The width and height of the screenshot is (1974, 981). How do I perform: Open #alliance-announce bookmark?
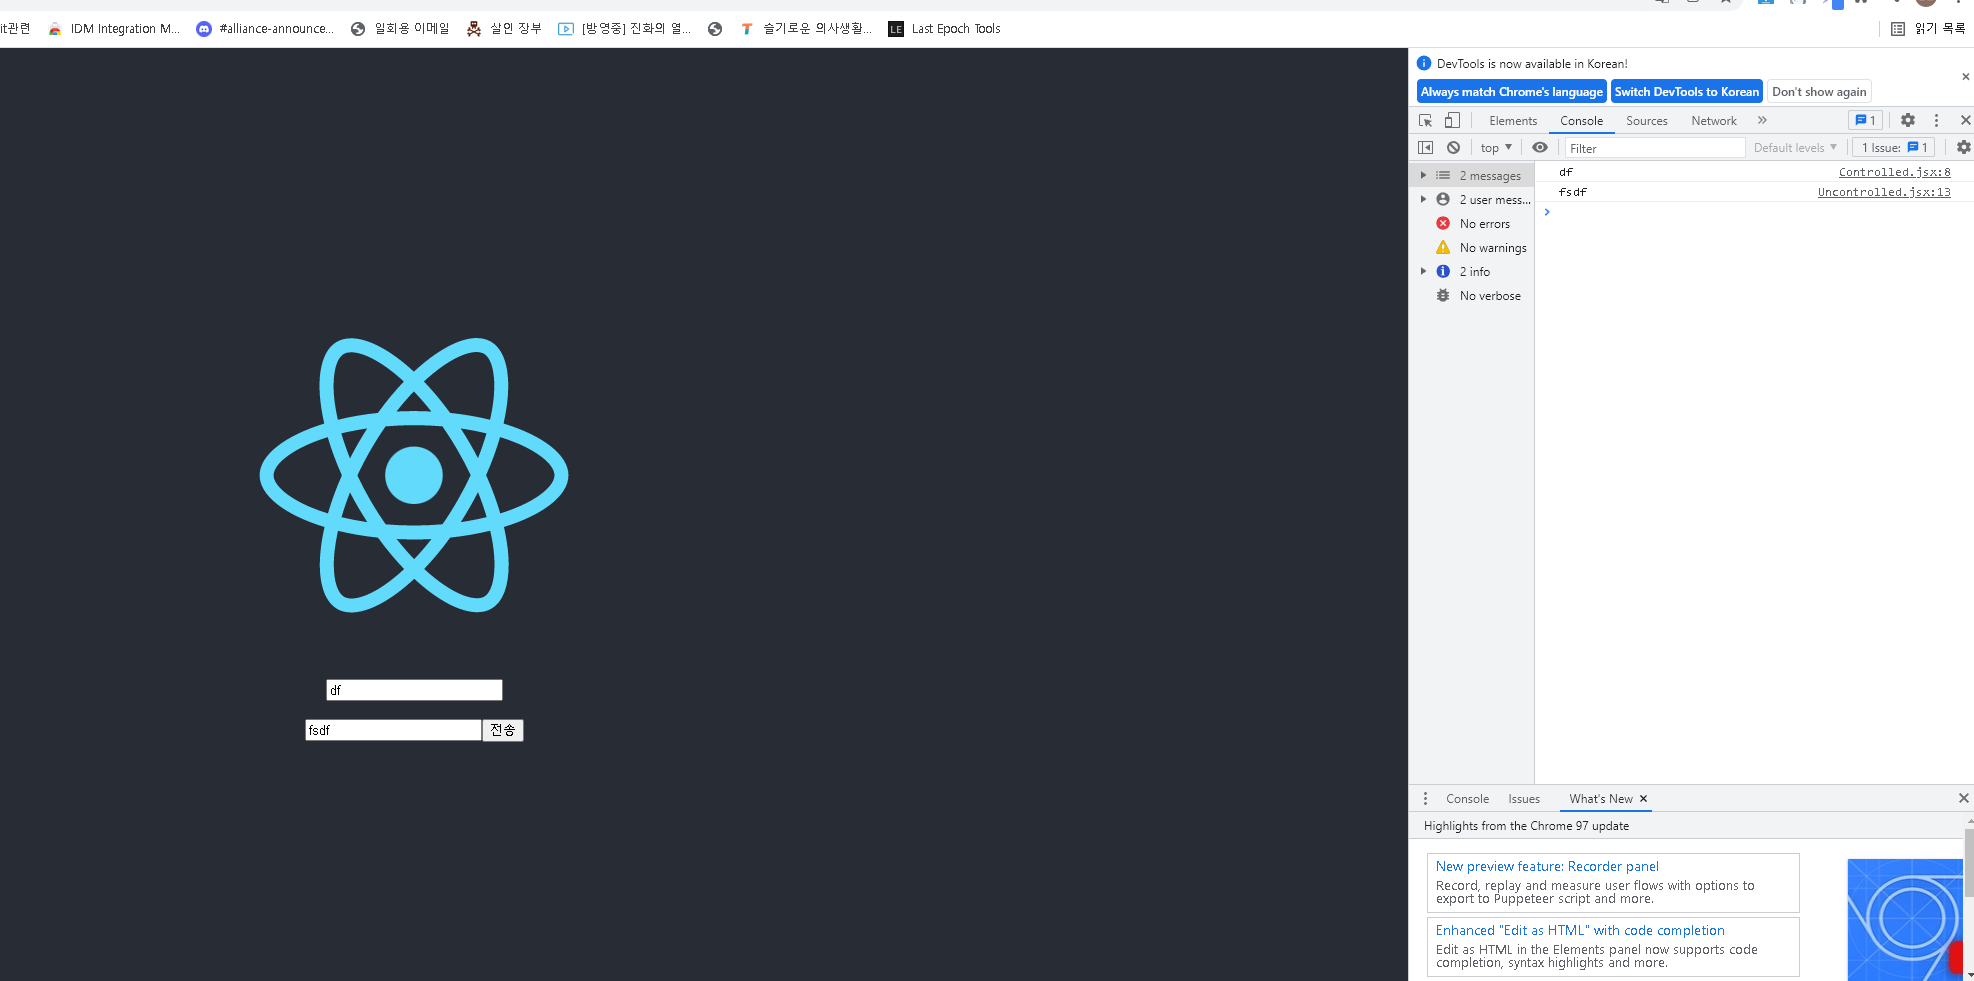point(265,29)
